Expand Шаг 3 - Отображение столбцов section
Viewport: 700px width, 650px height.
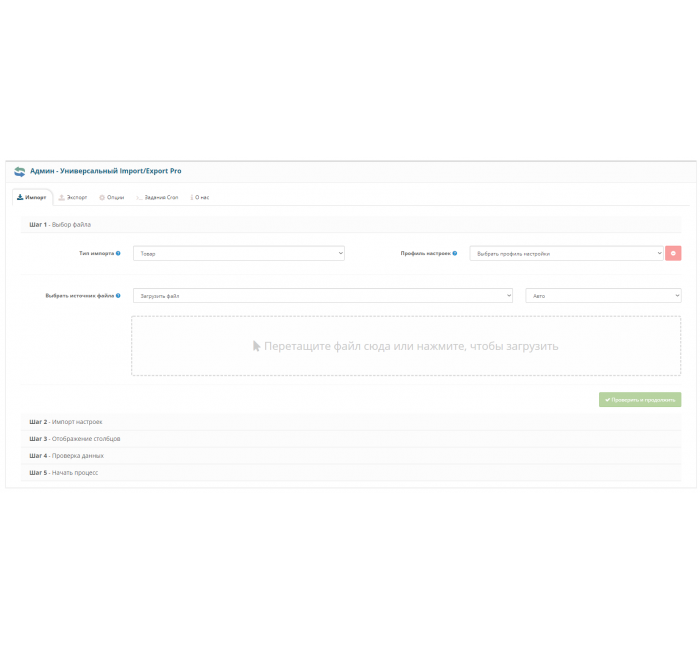[x=351, y=439]
